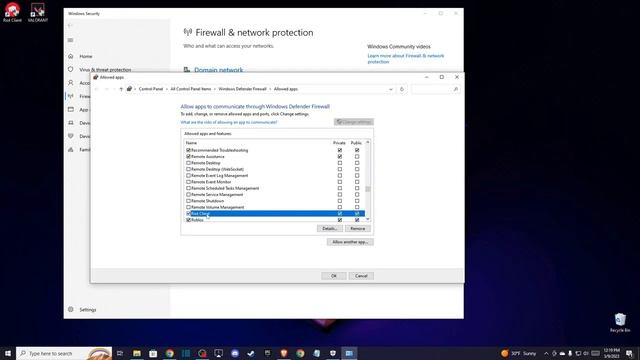
Task: Click the up arrow in Allowed apps navigation
Action: pyautogui.click(x=121, y=89)
